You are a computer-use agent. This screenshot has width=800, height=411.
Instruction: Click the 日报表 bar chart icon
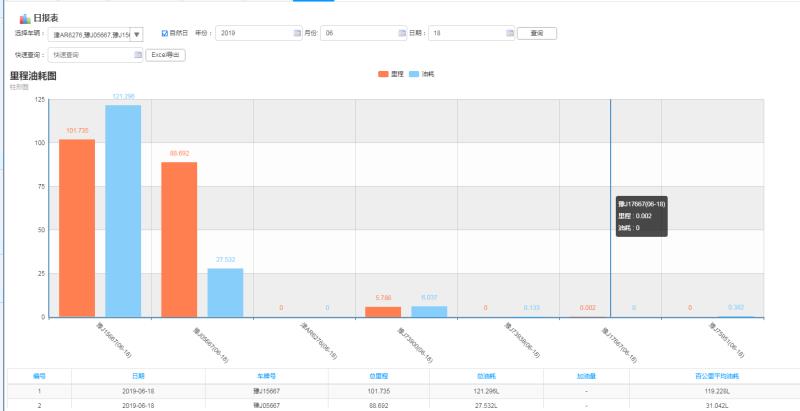tap(25, 18)
